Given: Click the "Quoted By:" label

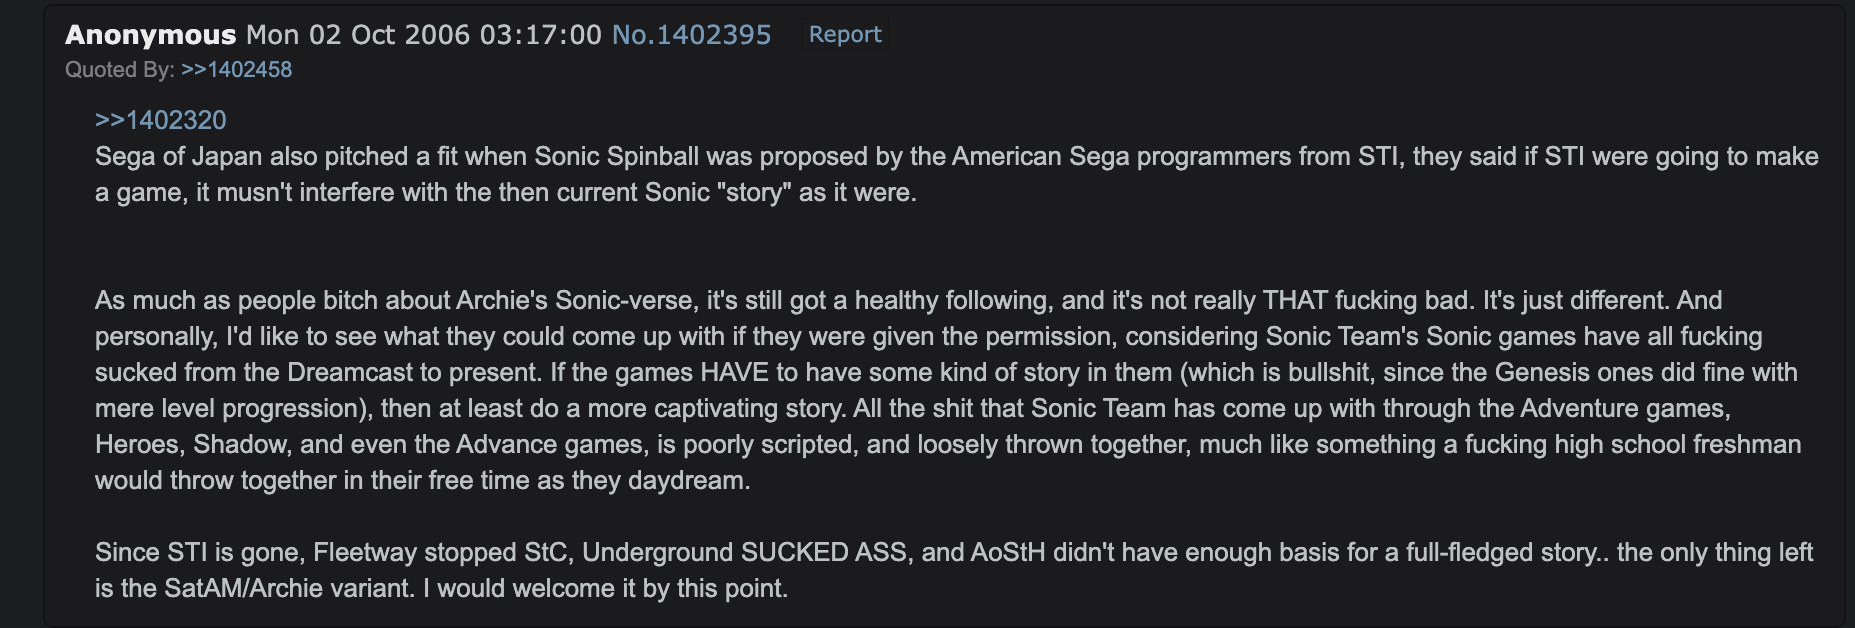Looking at the screenshot, I should pyautogui.click(x=120, y=70).
